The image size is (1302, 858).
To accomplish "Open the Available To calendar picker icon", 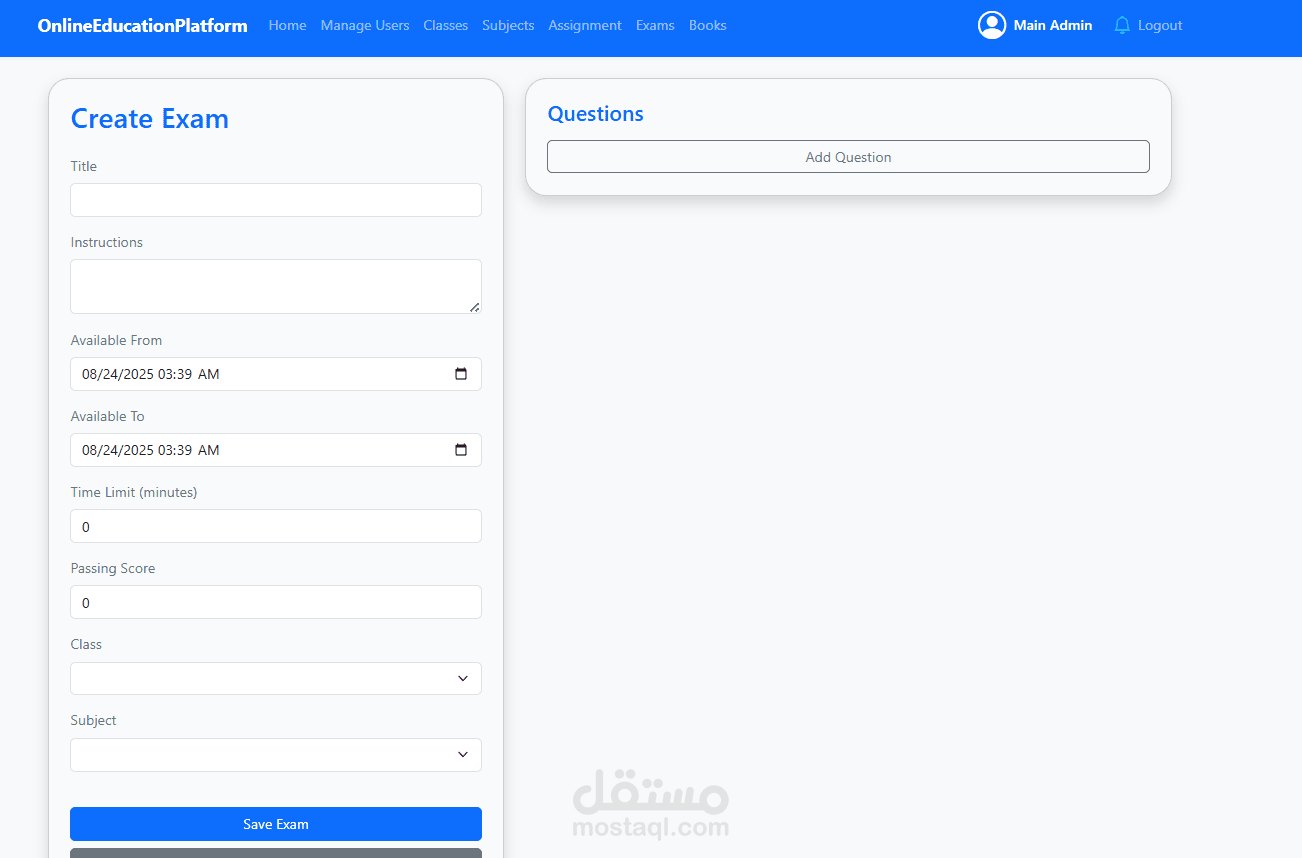I will (461, 450).
